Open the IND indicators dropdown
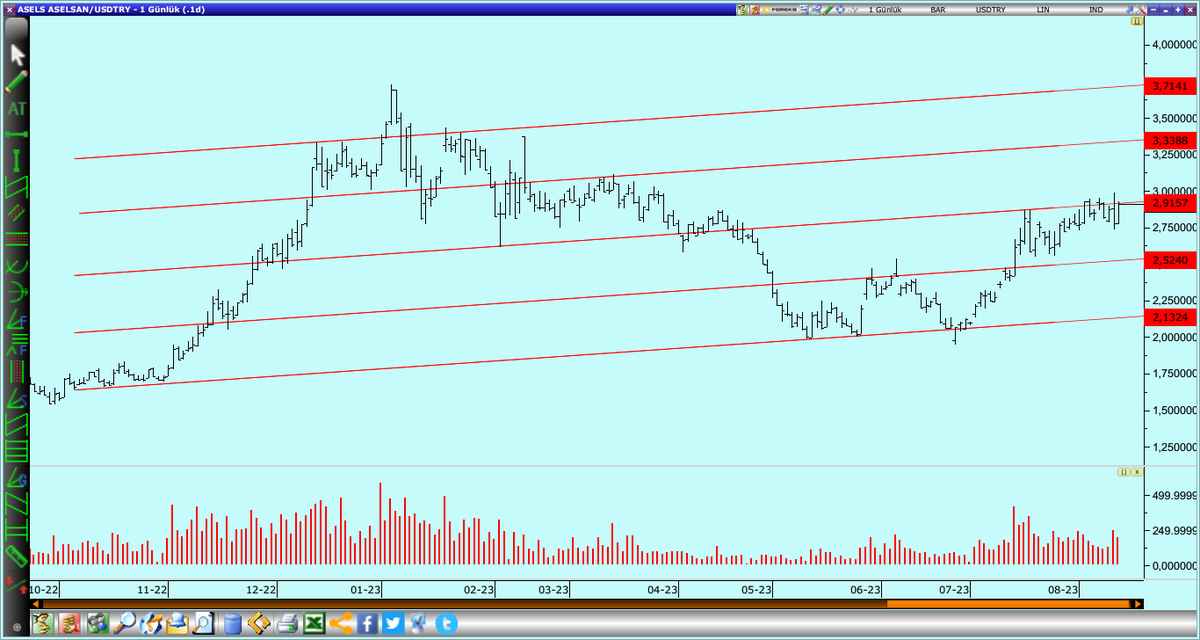Viewport: 1200px width, 640px height. tap(1096, 9)
